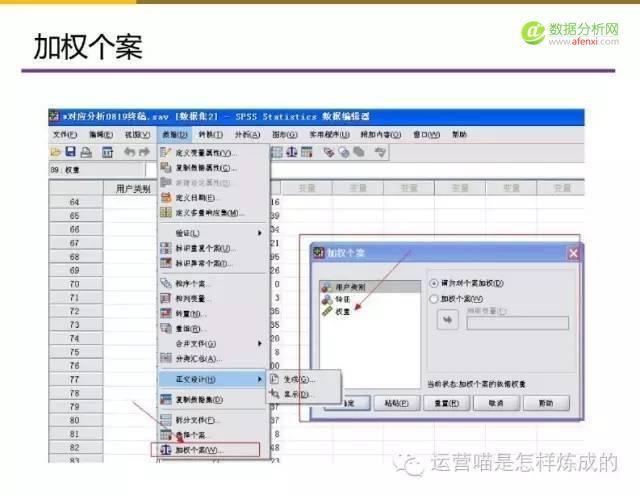This screenshot has height=495, width=640.
Task: Click the Spell Check toolbar icon
Action: tap(380, 153)
